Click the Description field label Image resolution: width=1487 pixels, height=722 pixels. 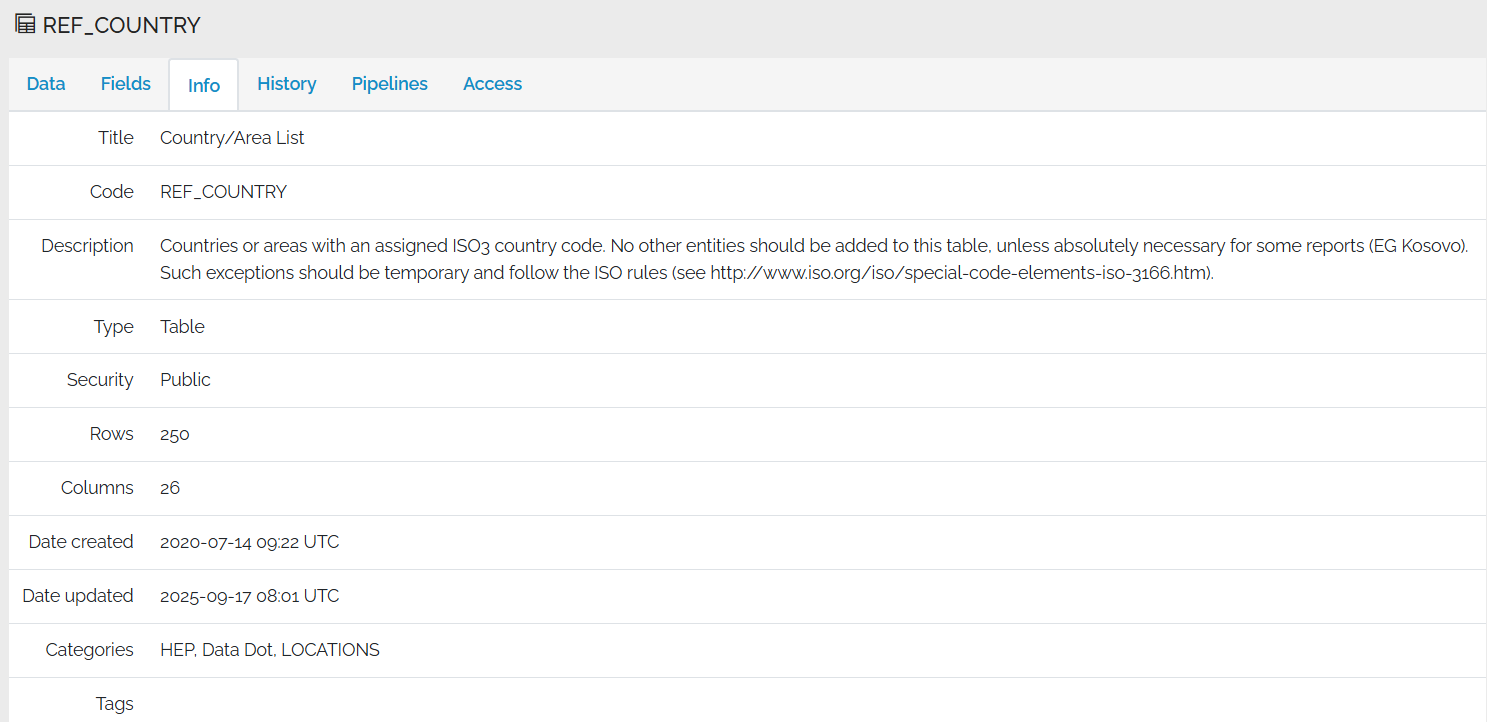click(x=87, y=244)
